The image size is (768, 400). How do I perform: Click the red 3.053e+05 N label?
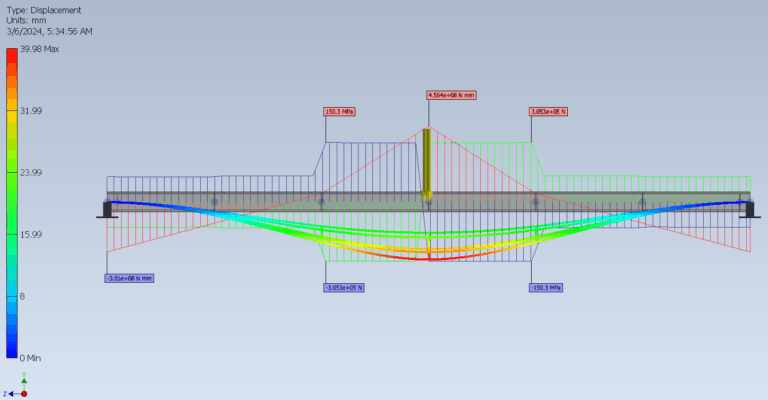coord(548,112)
